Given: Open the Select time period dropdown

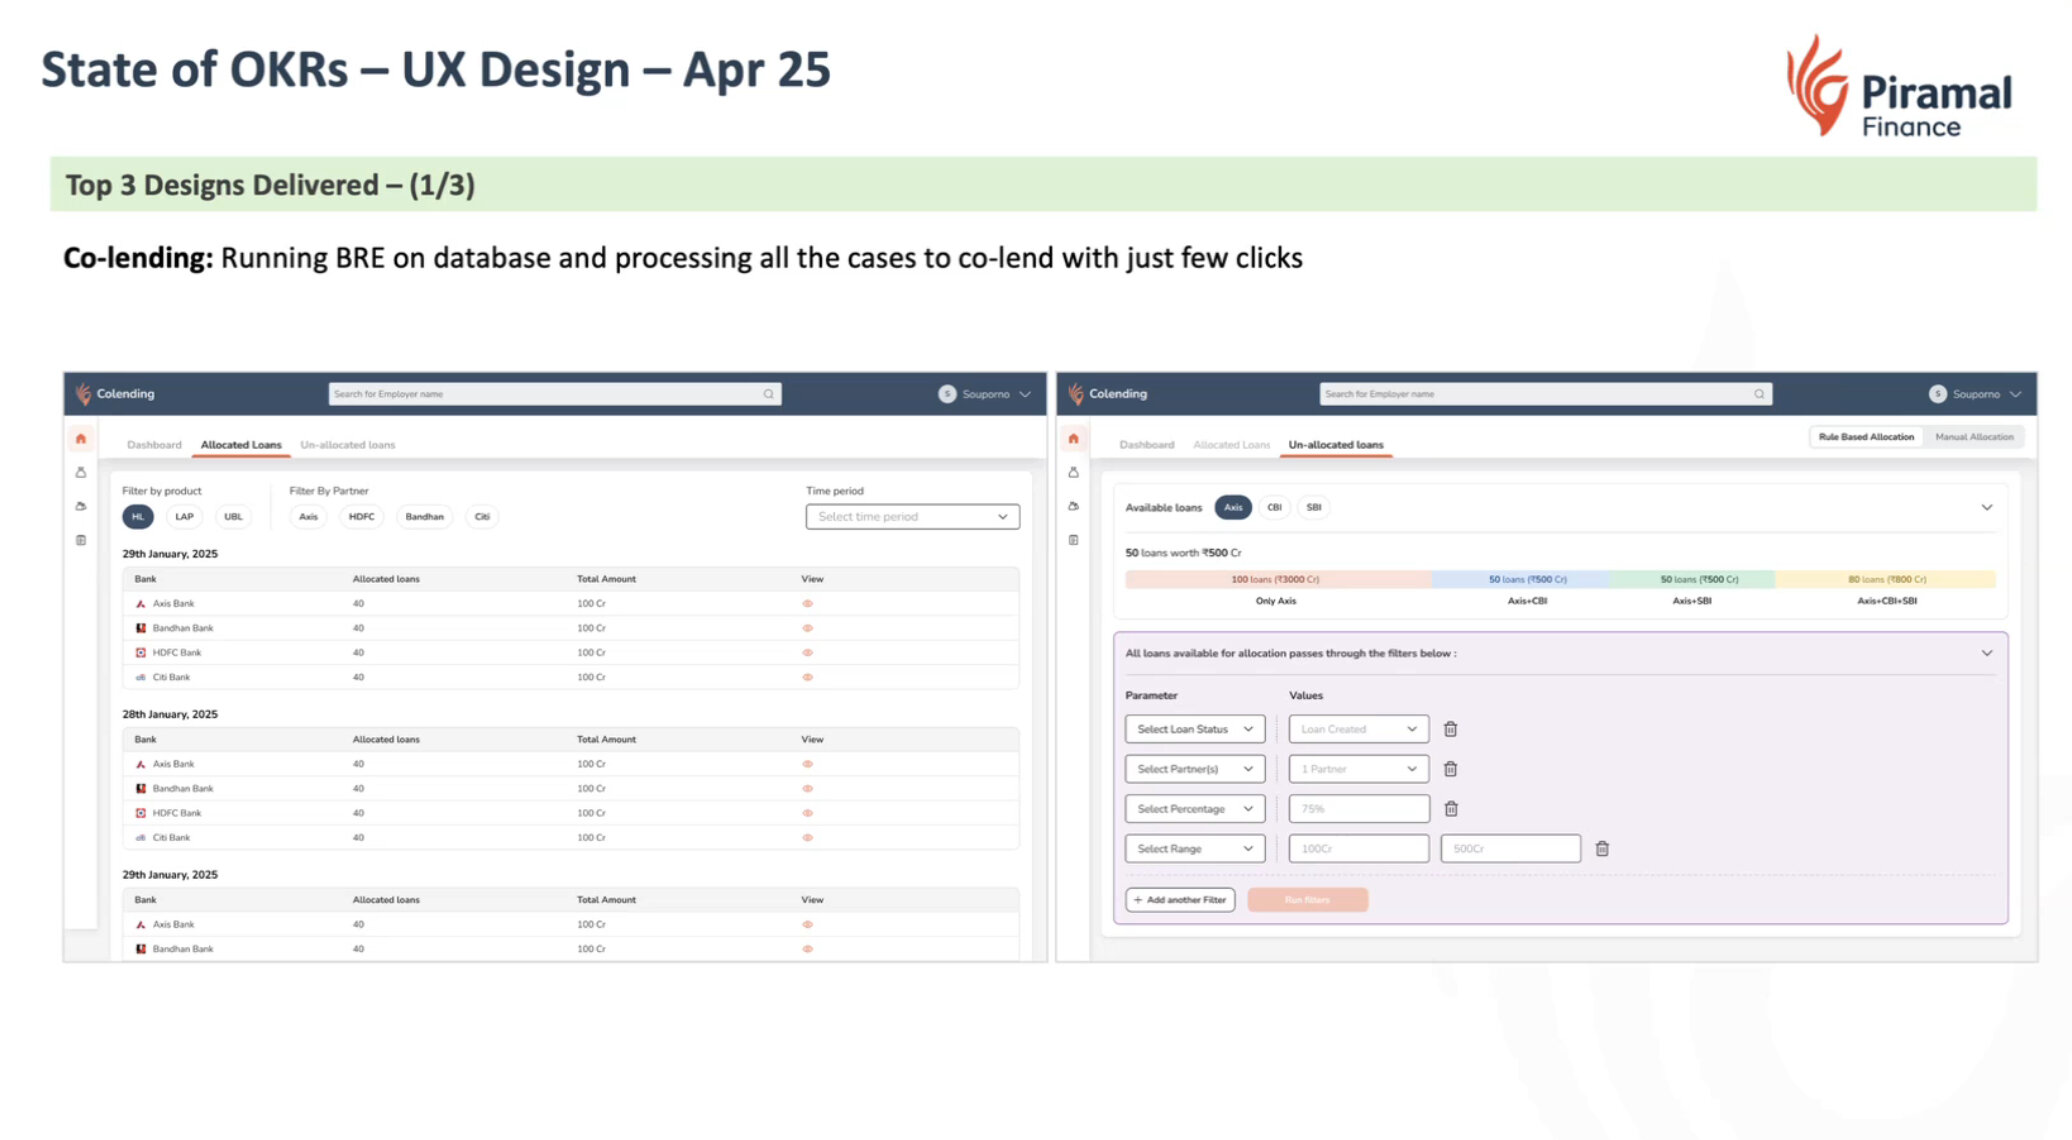Looking at the screenshot, I should 912,517.
